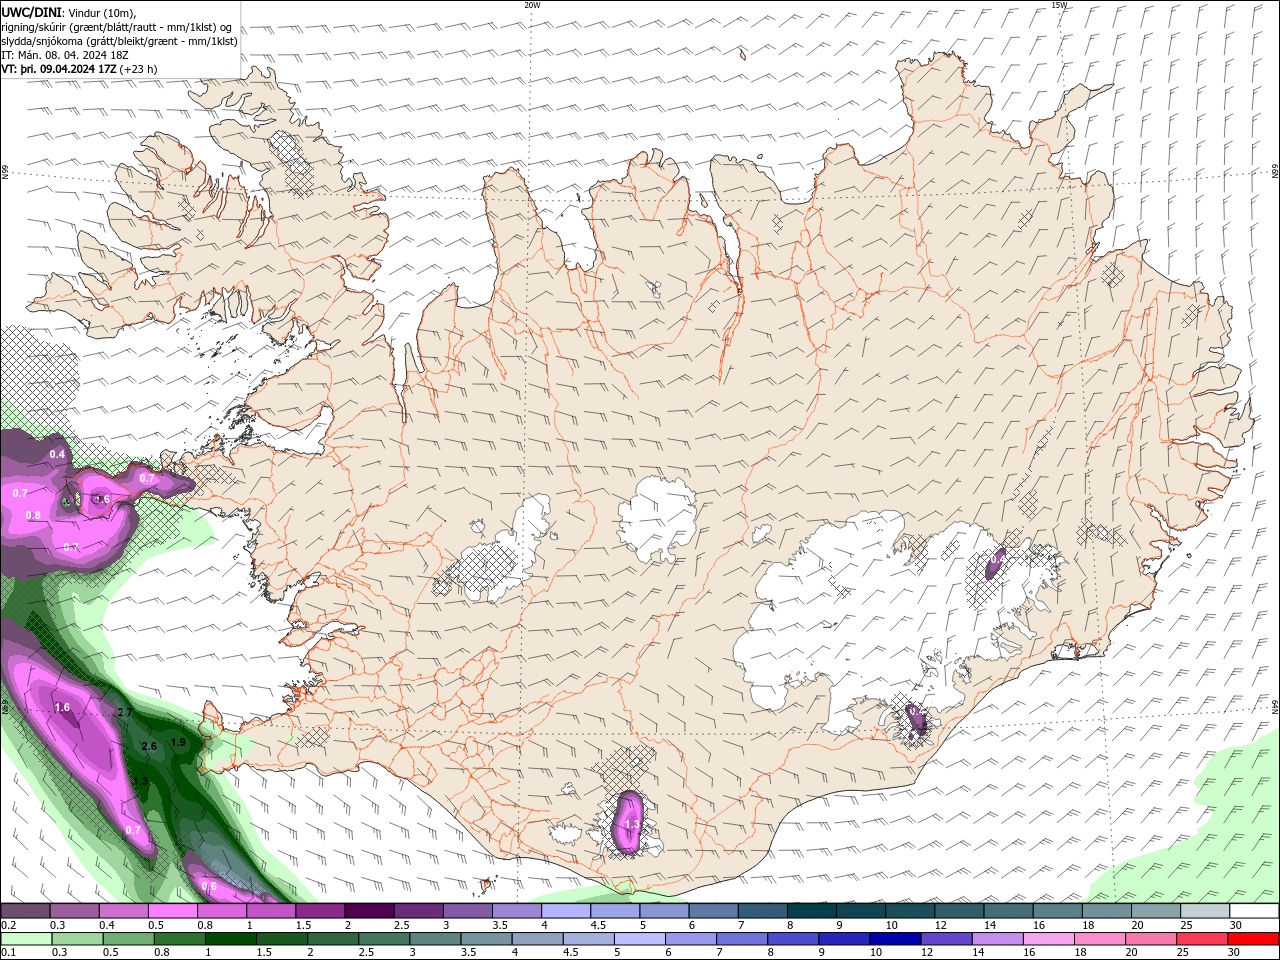Click the 20W longitude label
1280x960 pixels.
click(x=532, y=5)
